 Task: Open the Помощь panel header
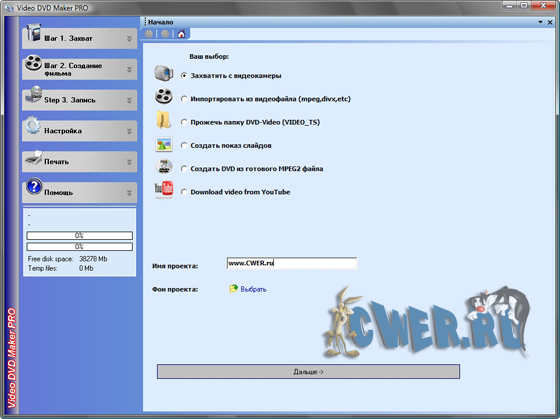[79, 193]
